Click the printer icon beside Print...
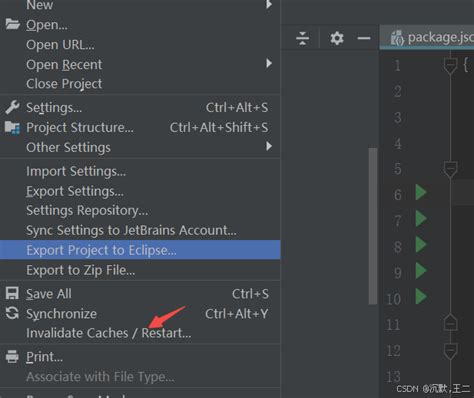The height and width of the screenshot is (398, 474). pyautogui.click(x=12, y=356)
